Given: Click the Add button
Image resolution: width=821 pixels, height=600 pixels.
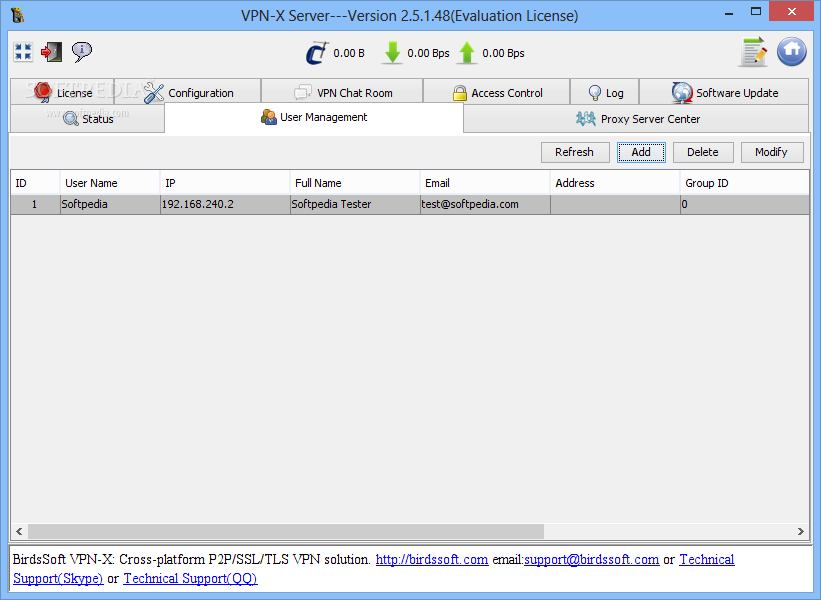Looking at the screenshot, I should tap(641, 152).
